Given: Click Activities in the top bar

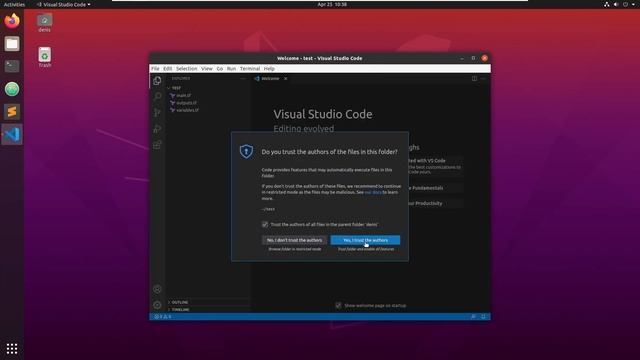Looking at the screenshot, I should (x=14, y=4).
